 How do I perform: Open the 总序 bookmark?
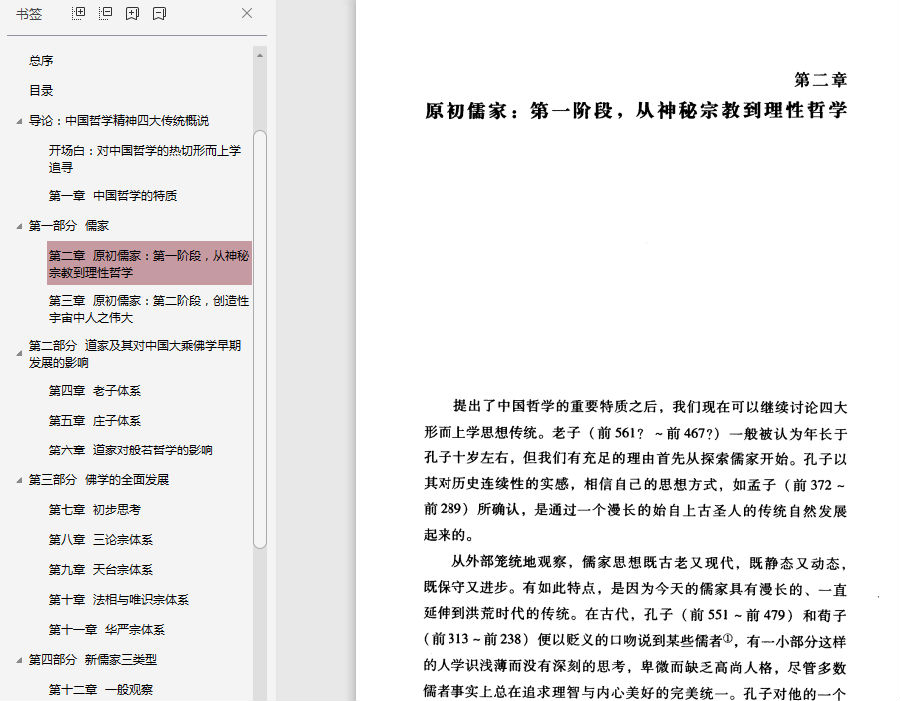coord(41,60)
